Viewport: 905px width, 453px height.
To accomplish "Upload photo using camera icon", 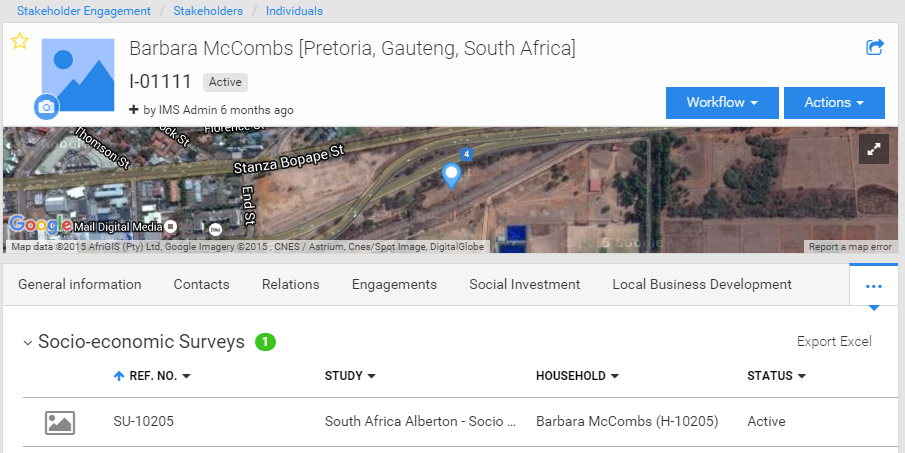I will click(46, 107).
